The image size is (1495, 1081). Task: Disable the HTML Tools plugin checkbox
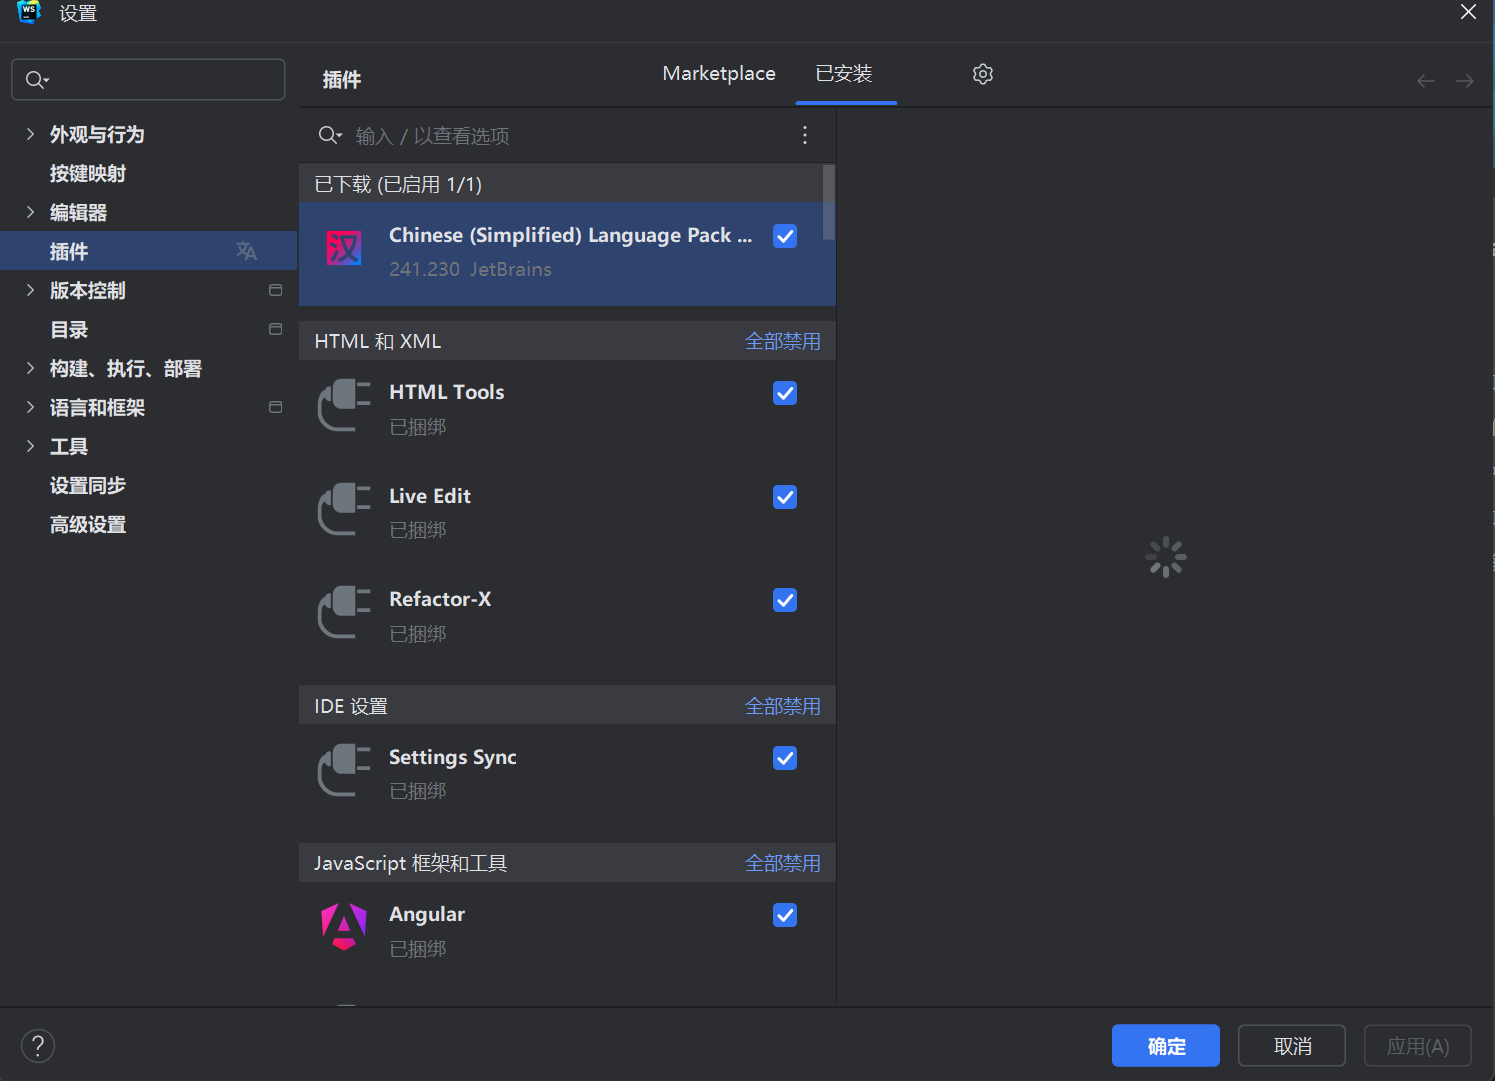[x=785, y=393]
